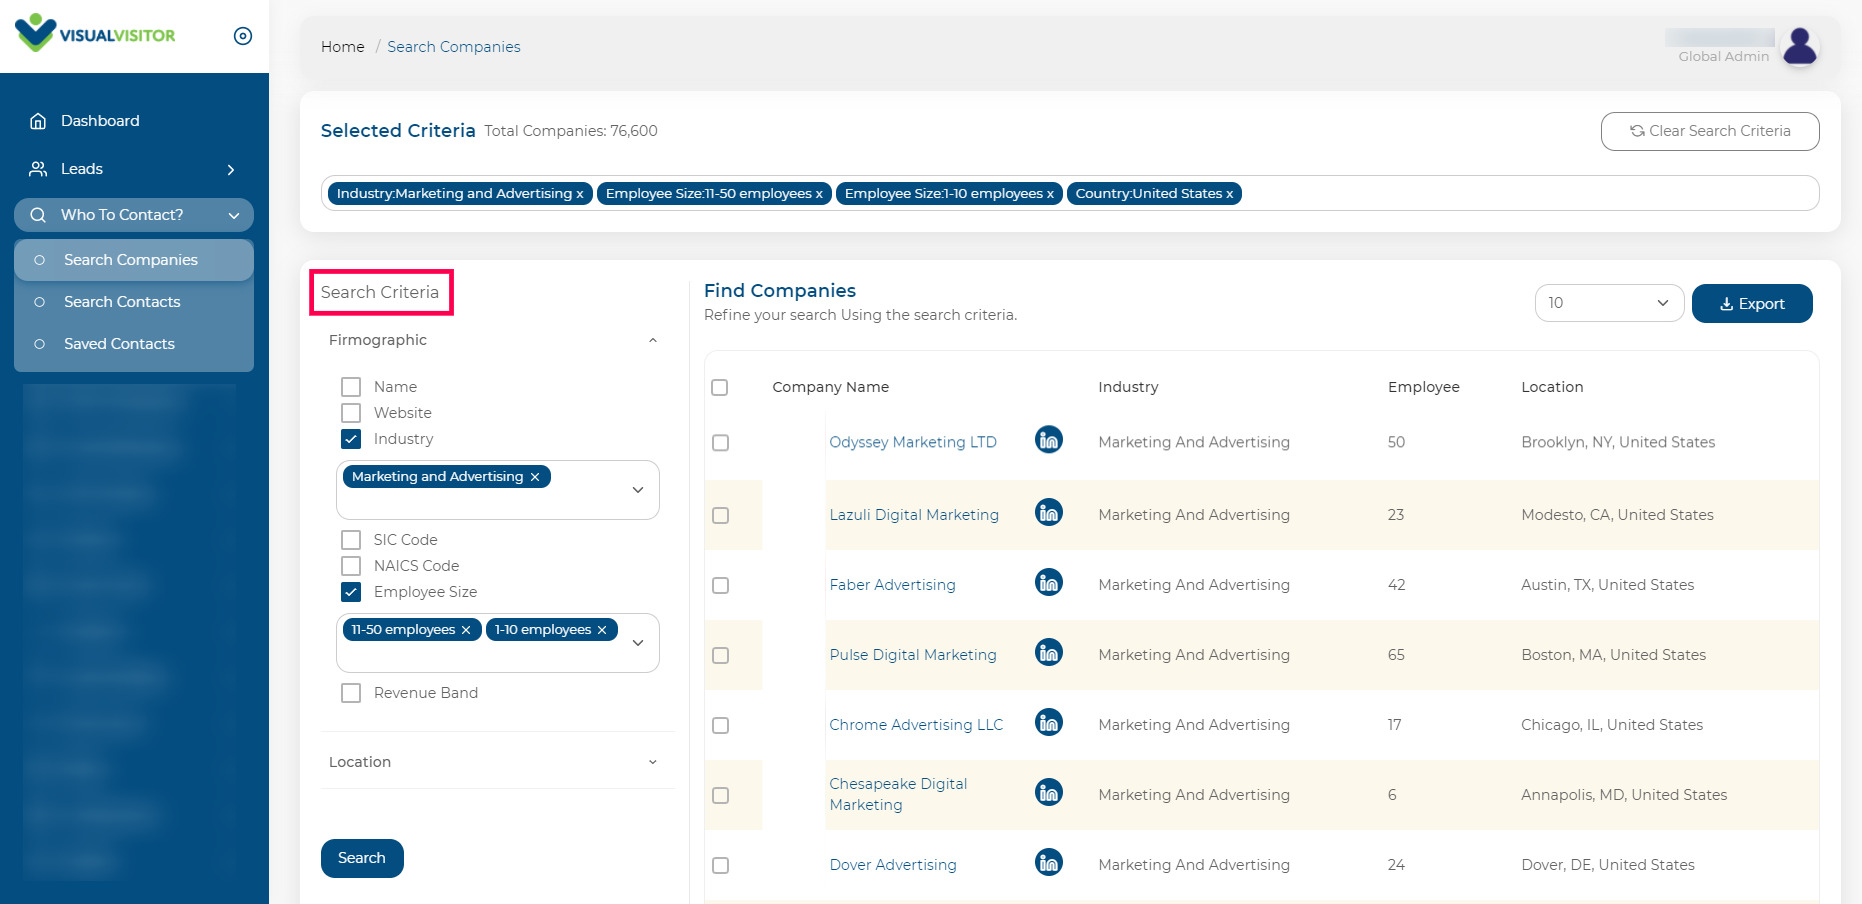Check the Name filter checkbox

click(x=351, y=387)
